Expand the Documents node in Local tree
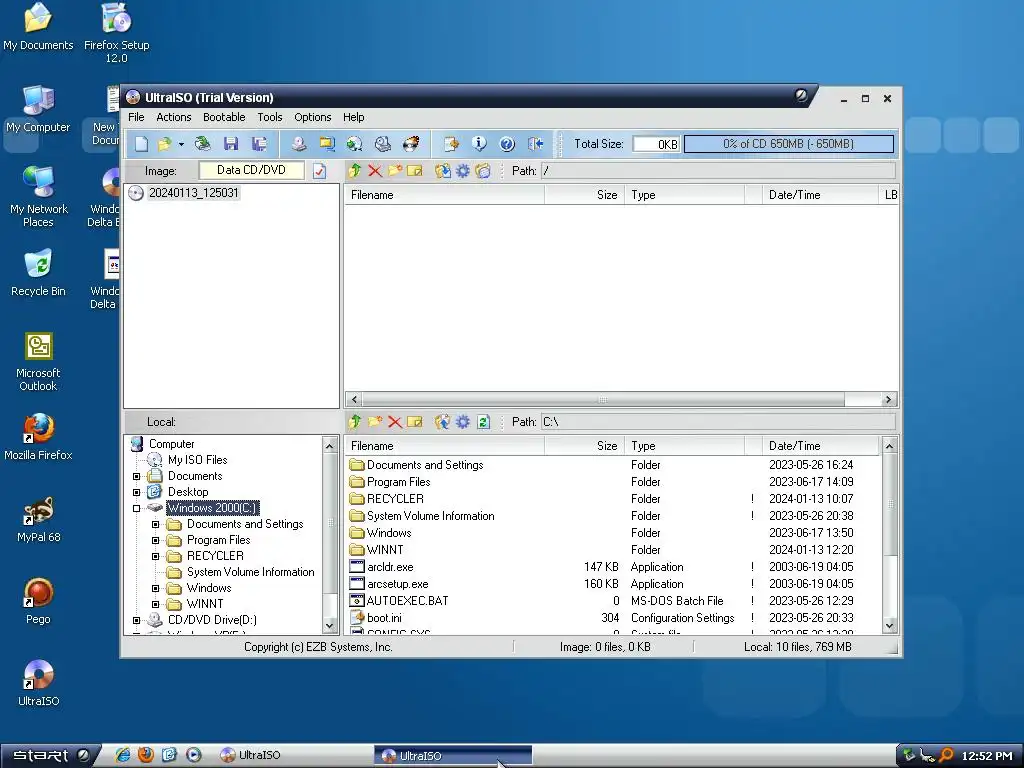Viewport: 1024px width, 768px height. tap(136, 476)
